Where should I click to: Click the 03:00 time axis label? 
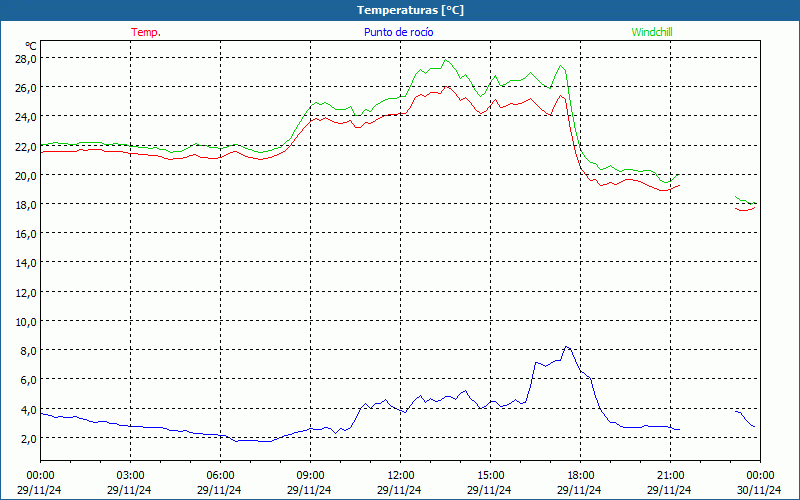pos(130,476)
